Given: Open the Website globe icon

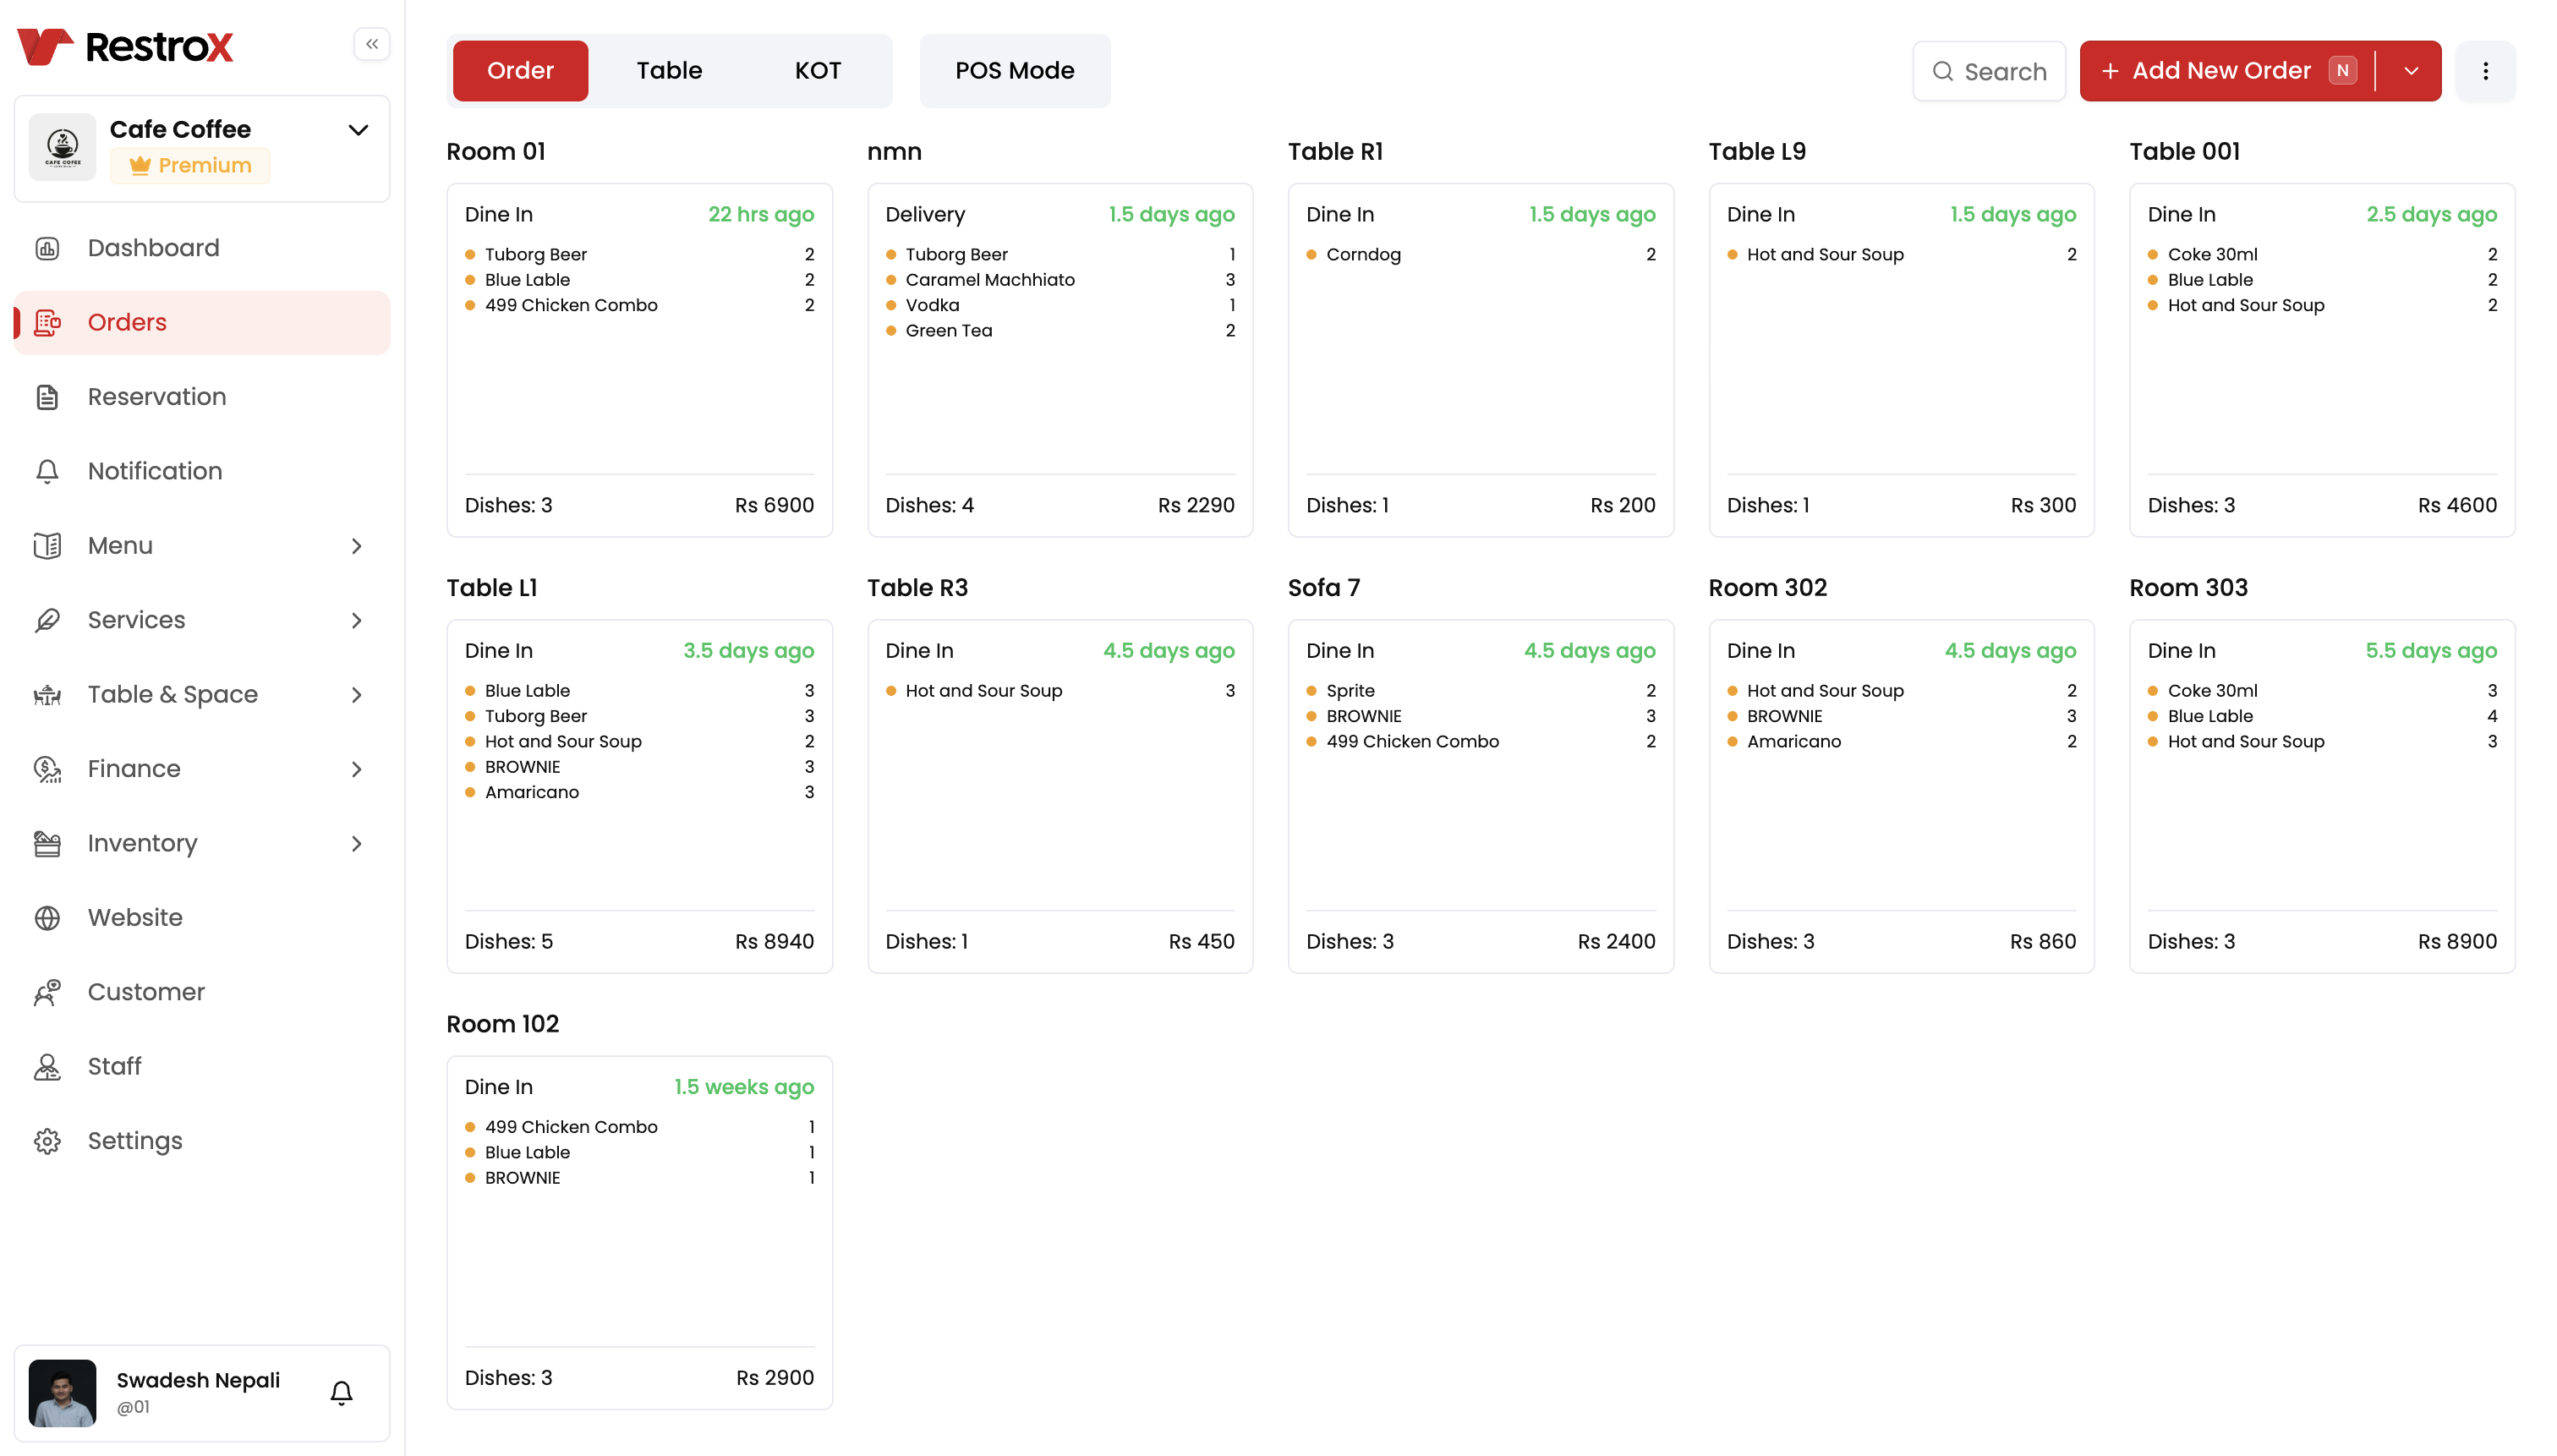Looking at the screenshot, I should [47, 917].
